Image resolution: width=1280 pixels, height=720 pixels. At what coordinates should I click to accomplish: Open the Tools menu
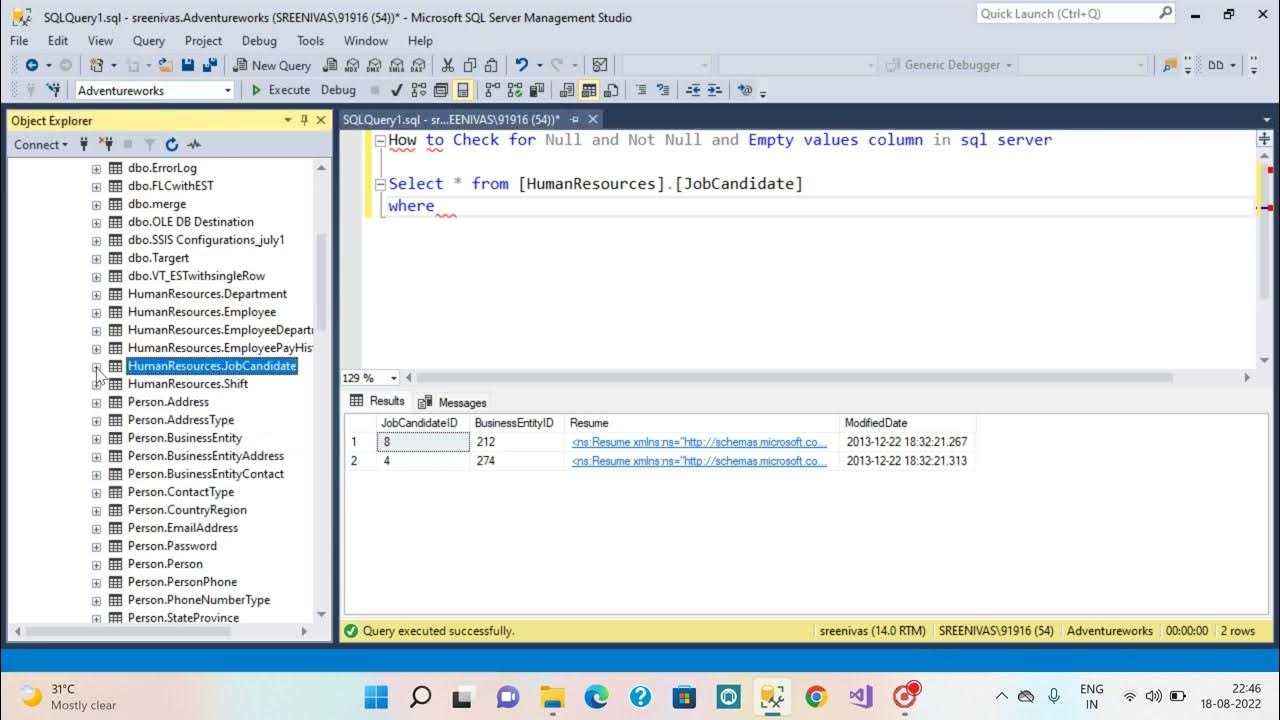310,41
